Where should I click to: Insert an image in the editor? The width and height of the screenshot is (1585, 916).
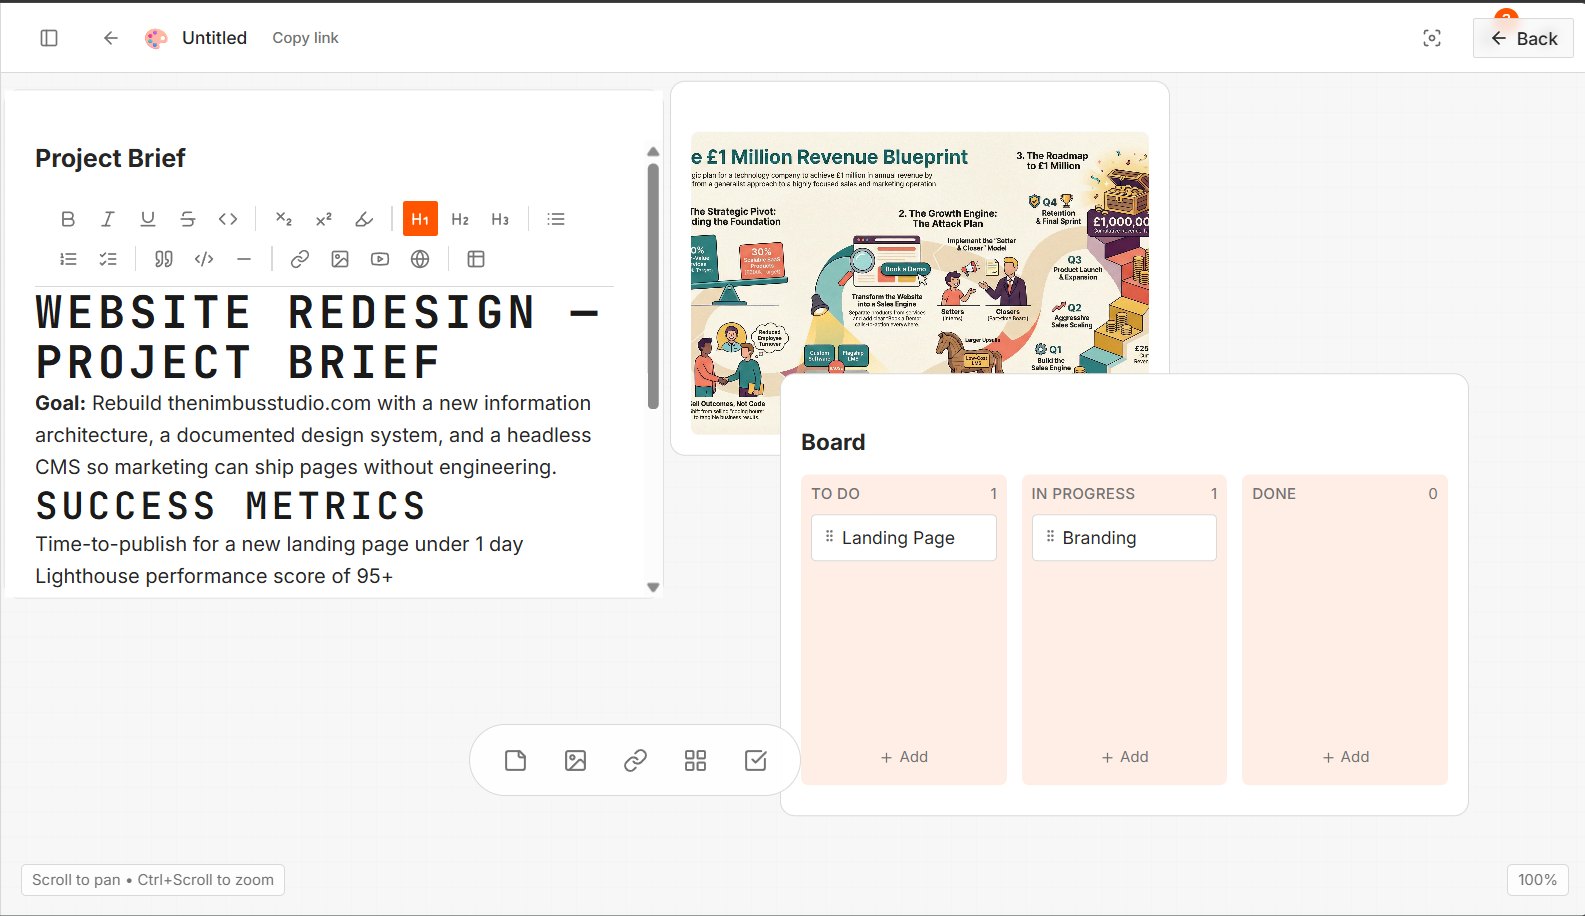click(x=340, y=259)
